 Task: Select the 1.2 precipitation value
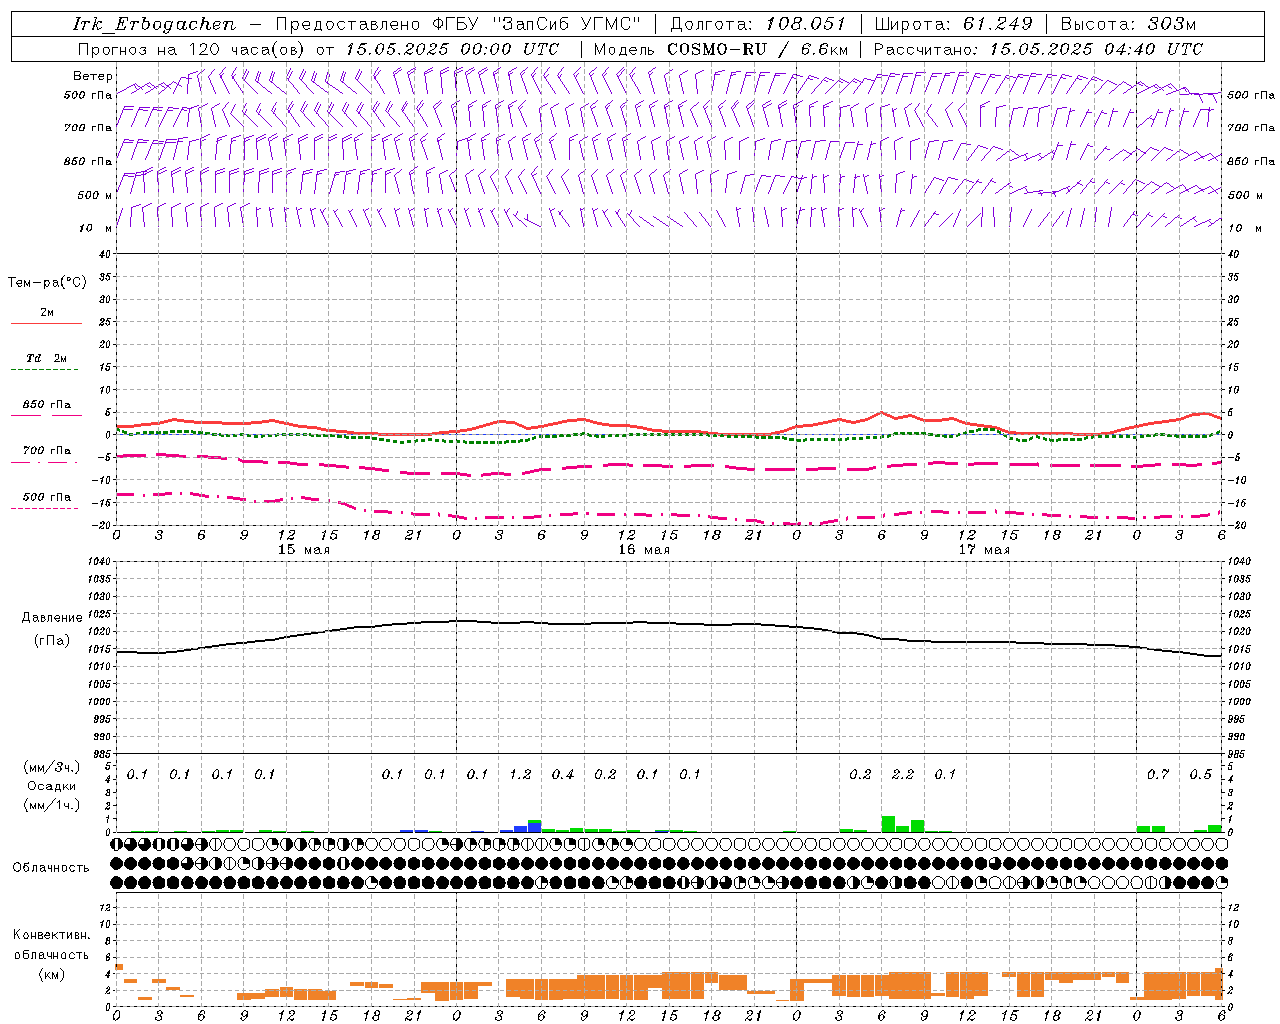520,775
